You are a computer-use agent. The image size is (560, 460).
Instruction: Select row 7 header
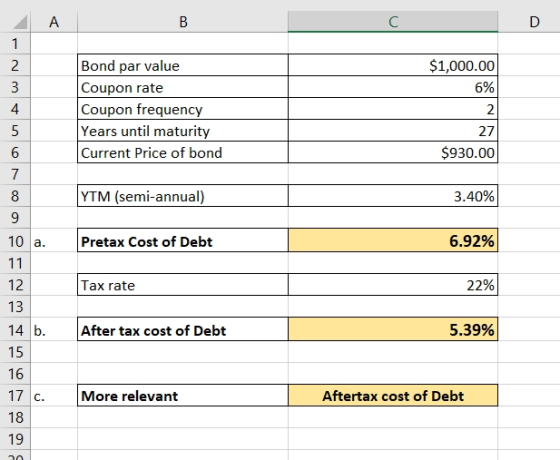[x=15, y=174]
